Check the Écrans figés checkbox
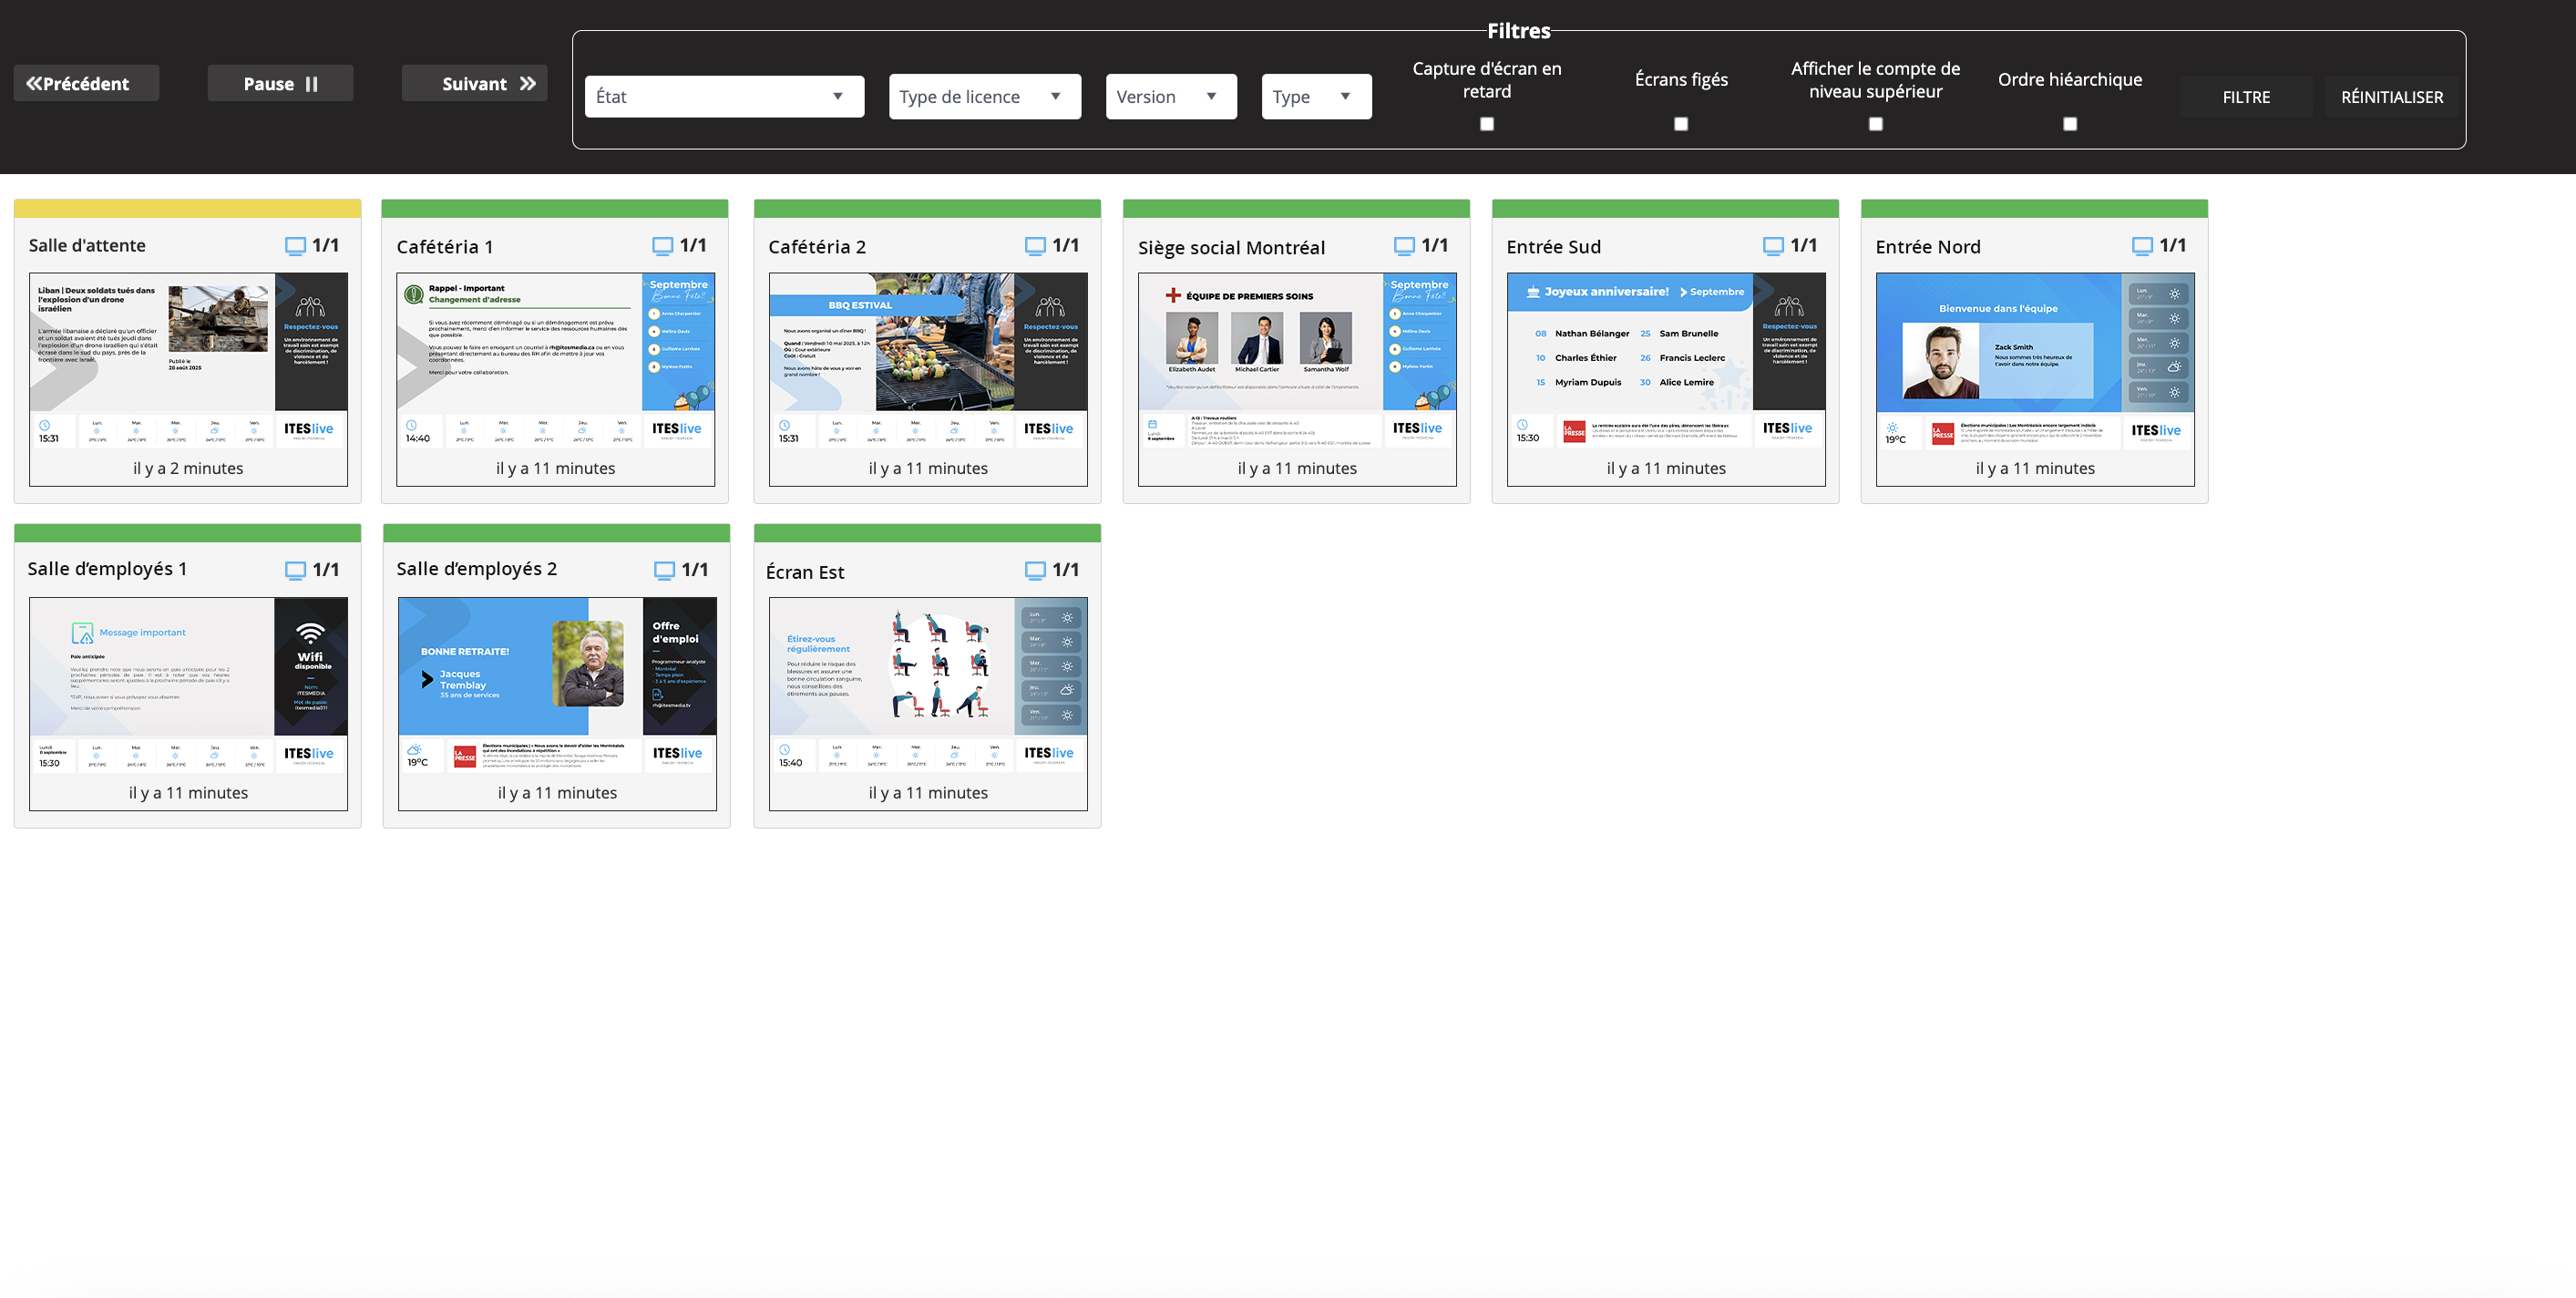 click(1681, 124)
